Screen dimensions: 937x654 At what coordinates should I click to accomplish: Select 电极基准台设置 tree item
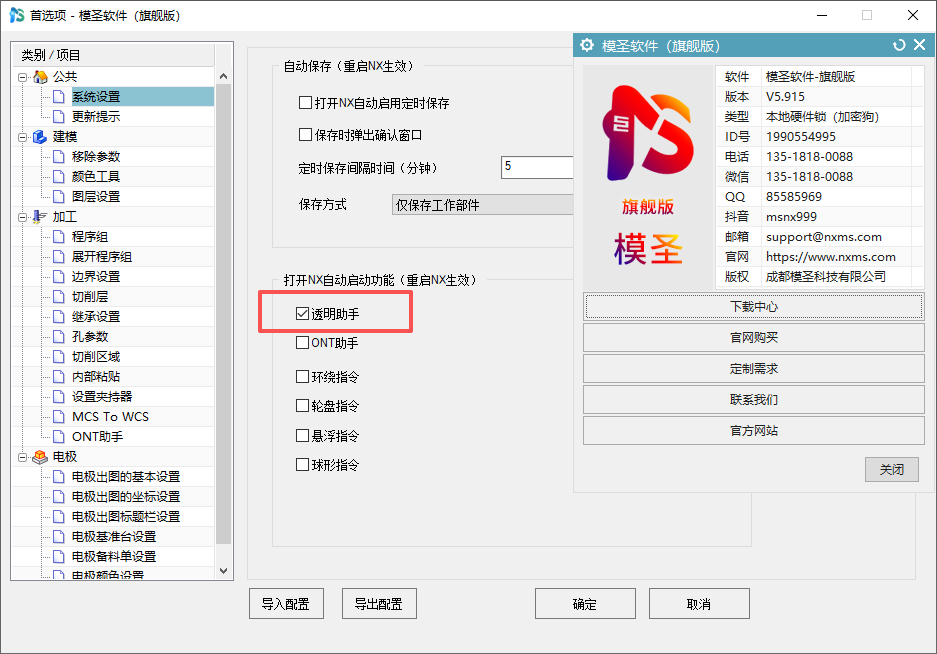click(x=114, y=537)
